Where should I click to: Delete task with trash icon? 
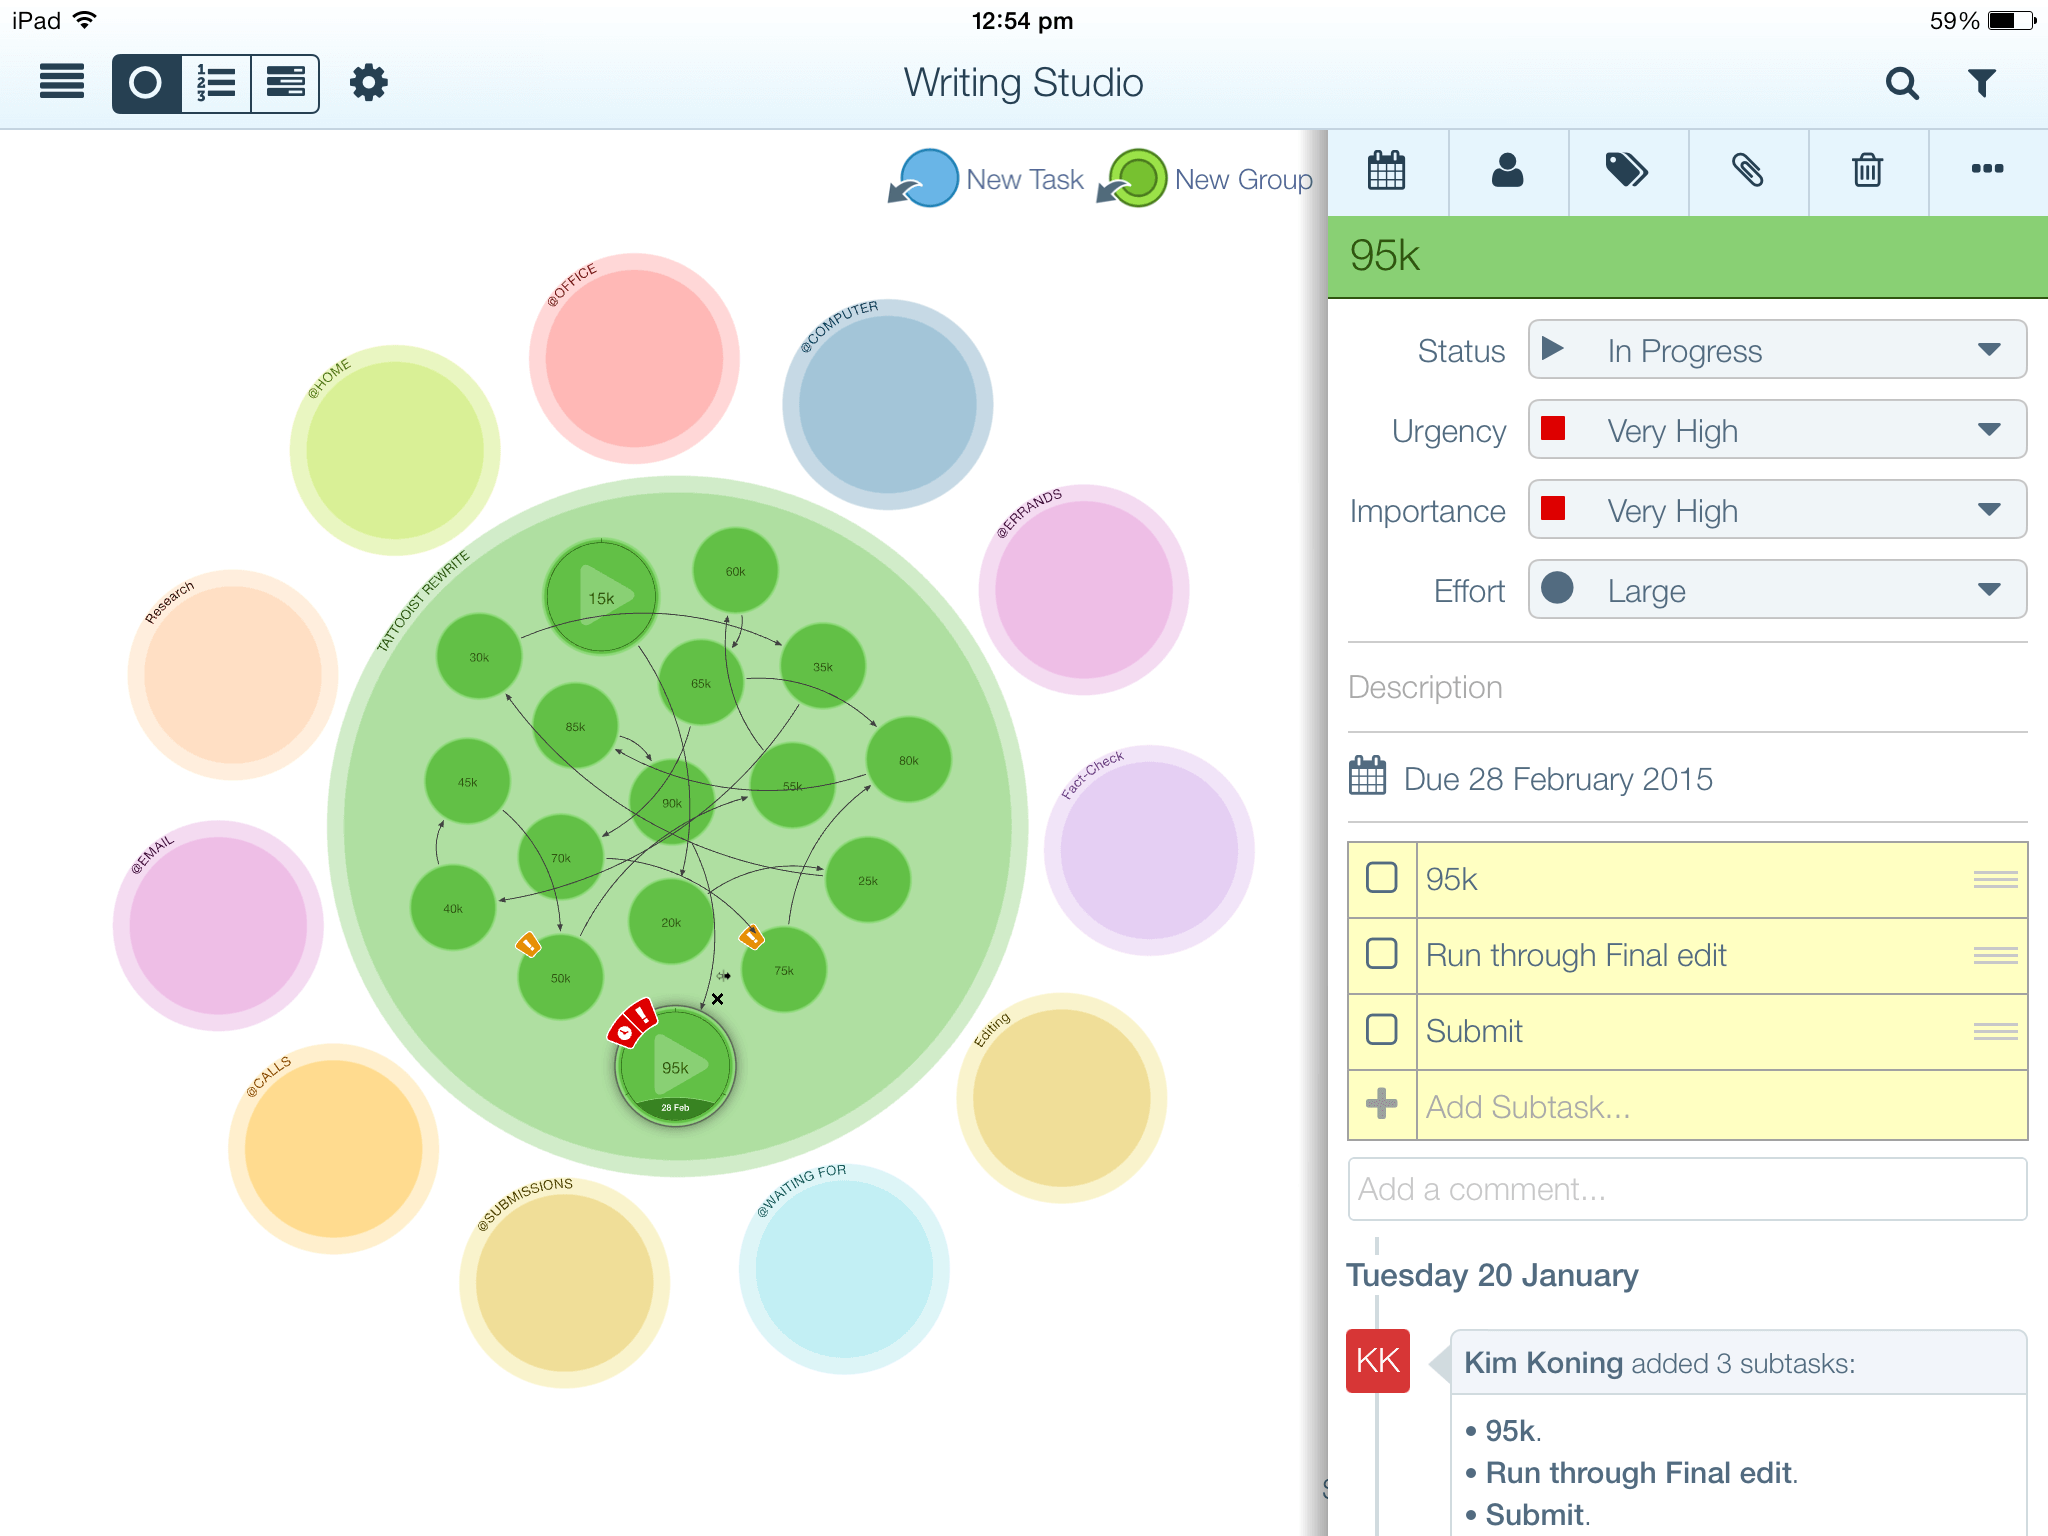[x=1867, y=171]
